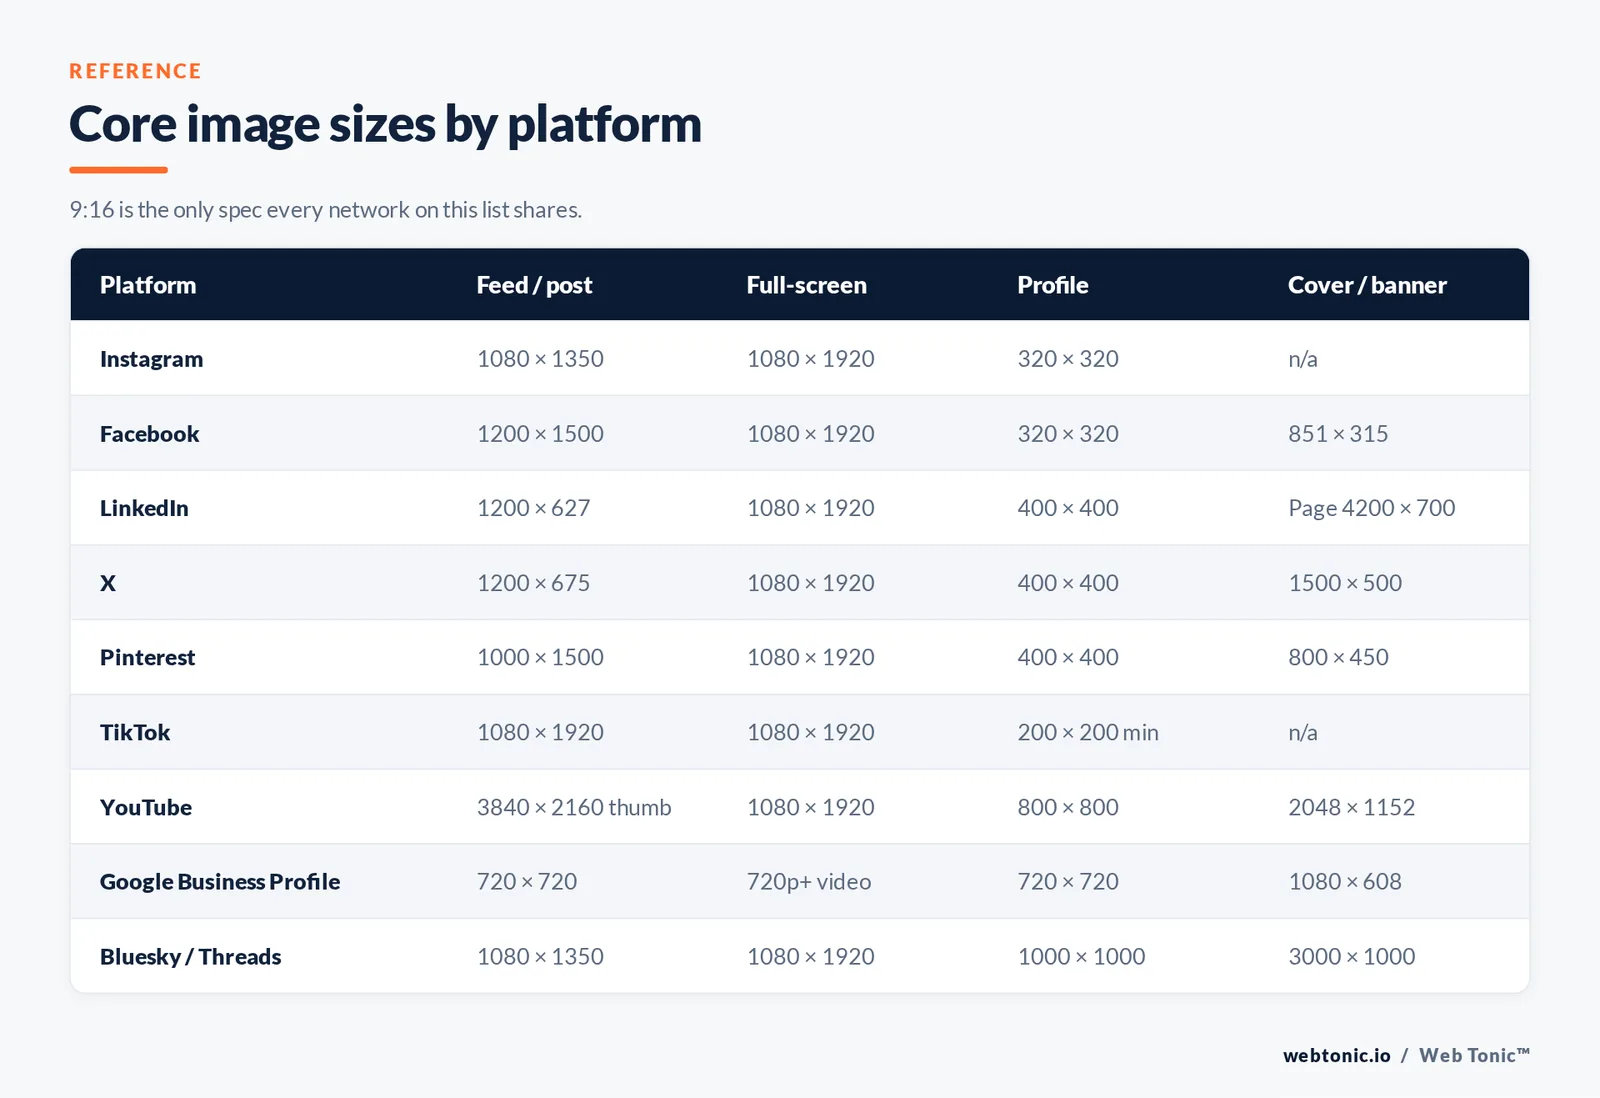Click the Instagram cover n/a cell
The image size is (1600, 1098).
point(1302,359)
